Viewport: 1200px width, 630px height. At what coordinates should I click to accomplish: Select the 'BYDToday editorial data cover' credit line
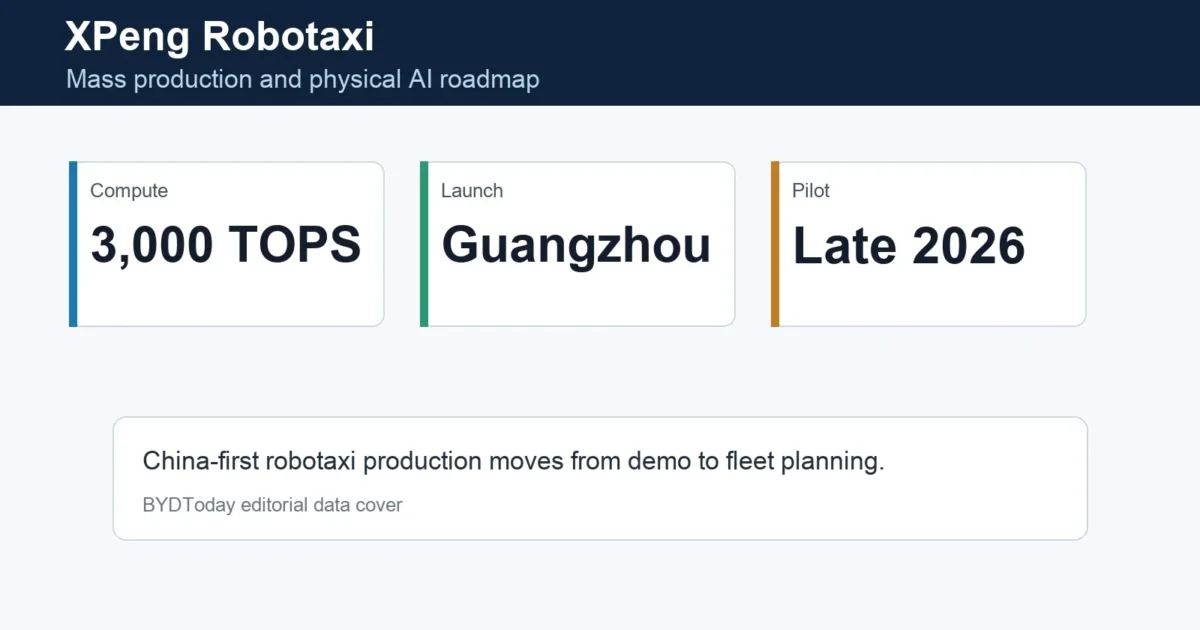[x=273, y=505]
